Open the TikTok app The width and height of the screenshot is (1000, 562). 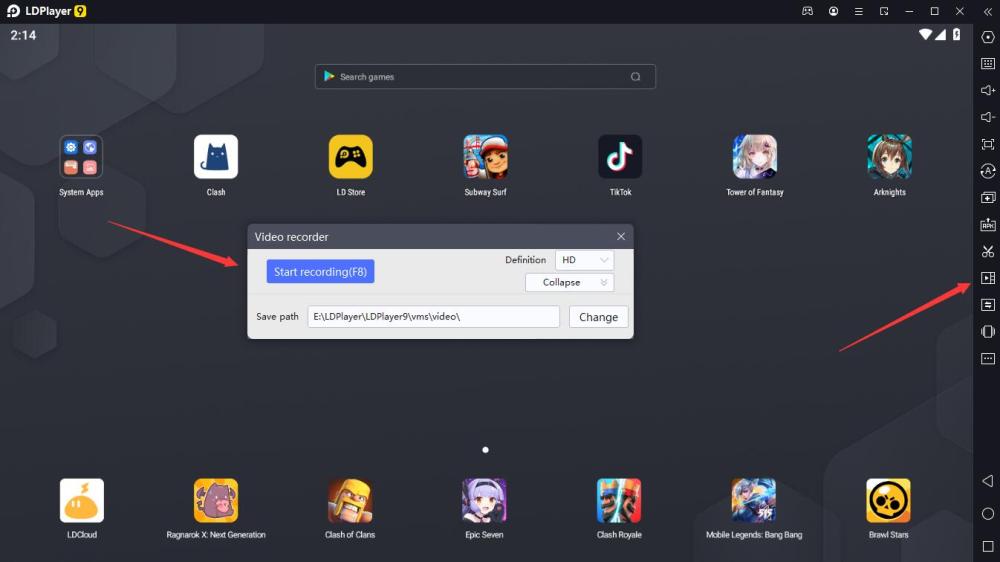tap(620, 157)
